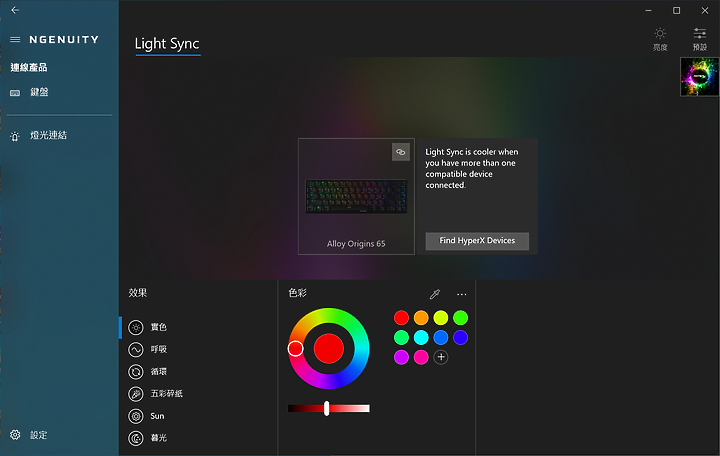This screenshot has width=720, height=456.
Task: Pick the cyan color swatch
Action: coord(421,338)
